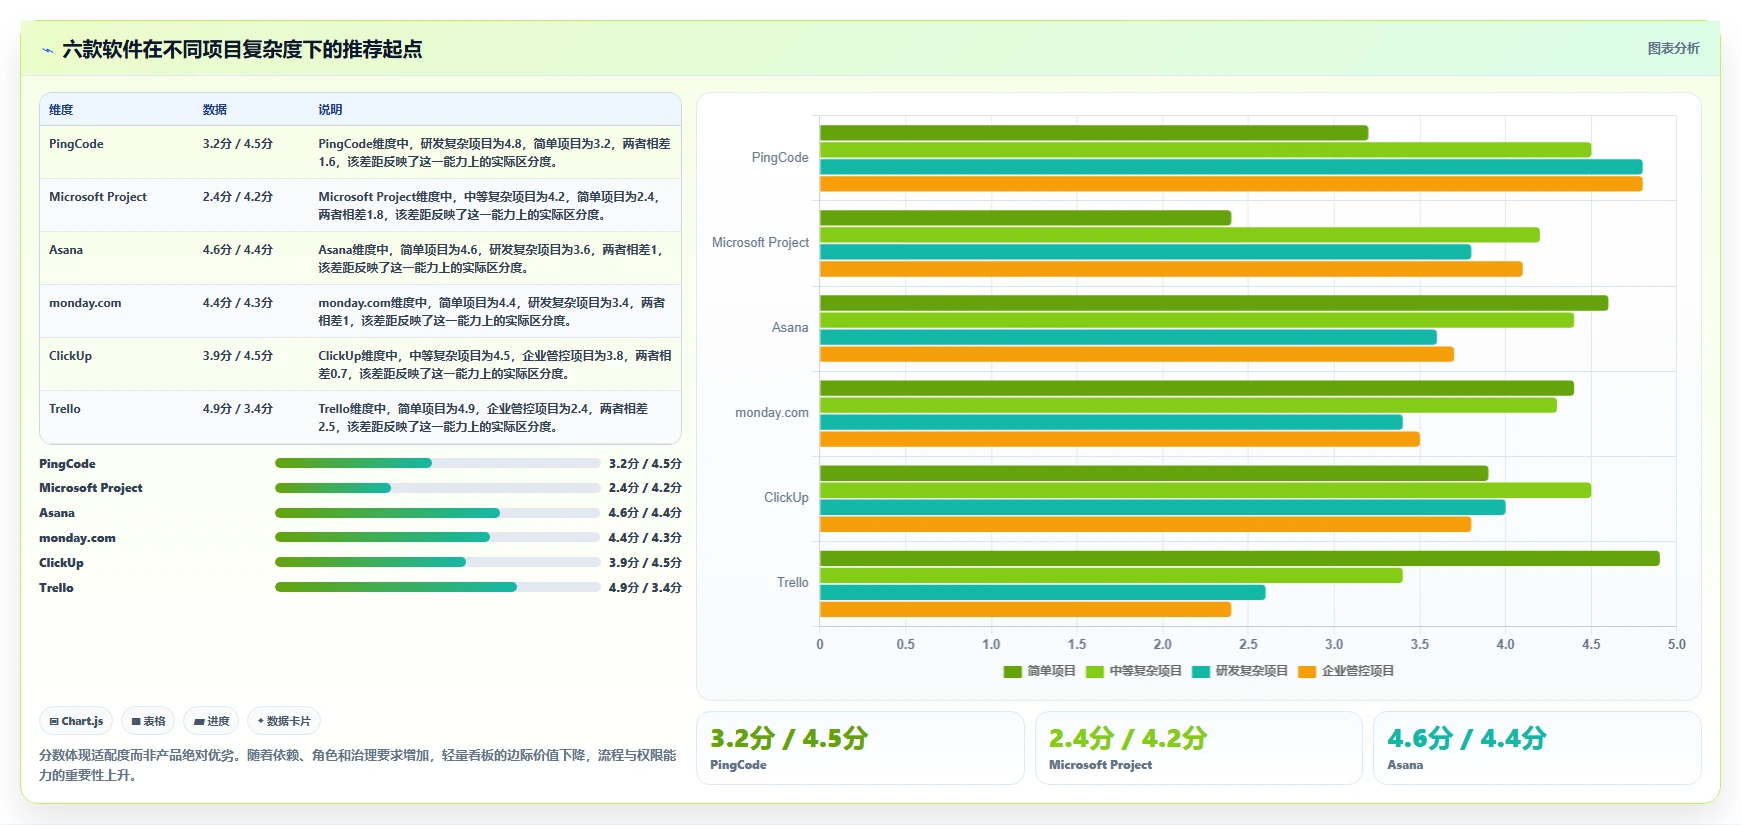Image resolution: width=1741 pixels, height=825 pixels.
Task: Click the monday.com progress bar
Action: (437, 537)
